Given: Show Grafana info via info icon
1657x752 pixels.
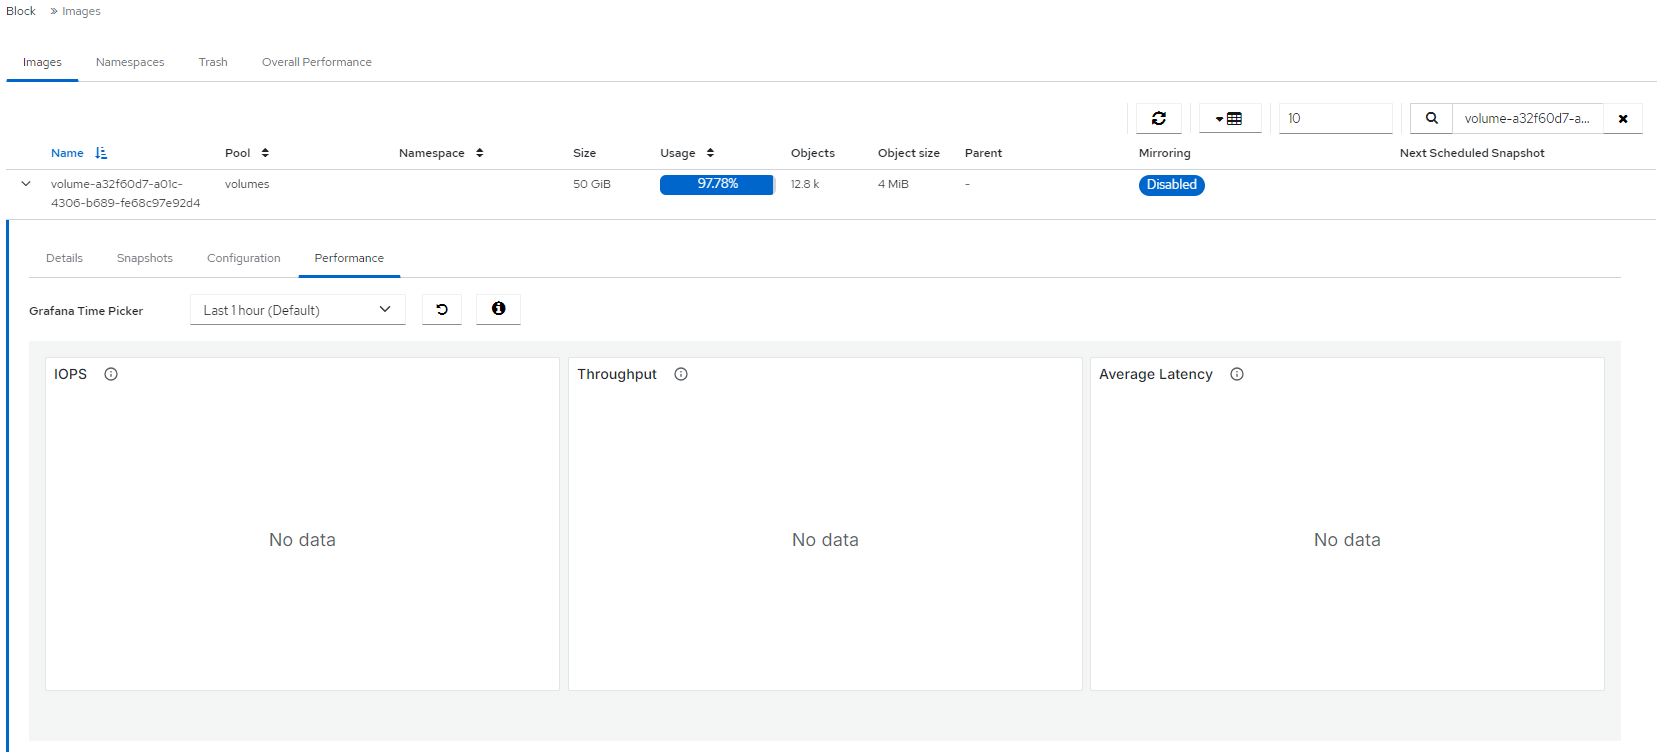Looking at the screenshot, I should (x=498, y=309).
